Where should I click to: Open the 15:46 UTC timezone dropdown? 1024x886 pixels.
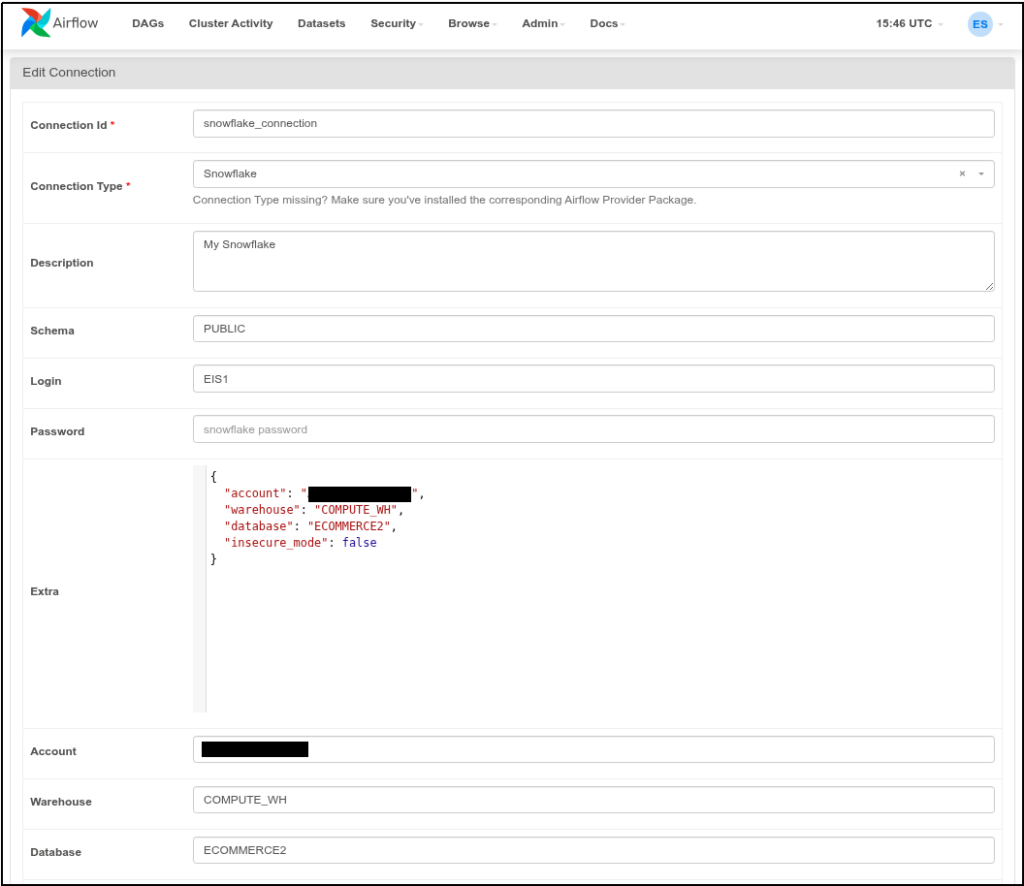909,24
